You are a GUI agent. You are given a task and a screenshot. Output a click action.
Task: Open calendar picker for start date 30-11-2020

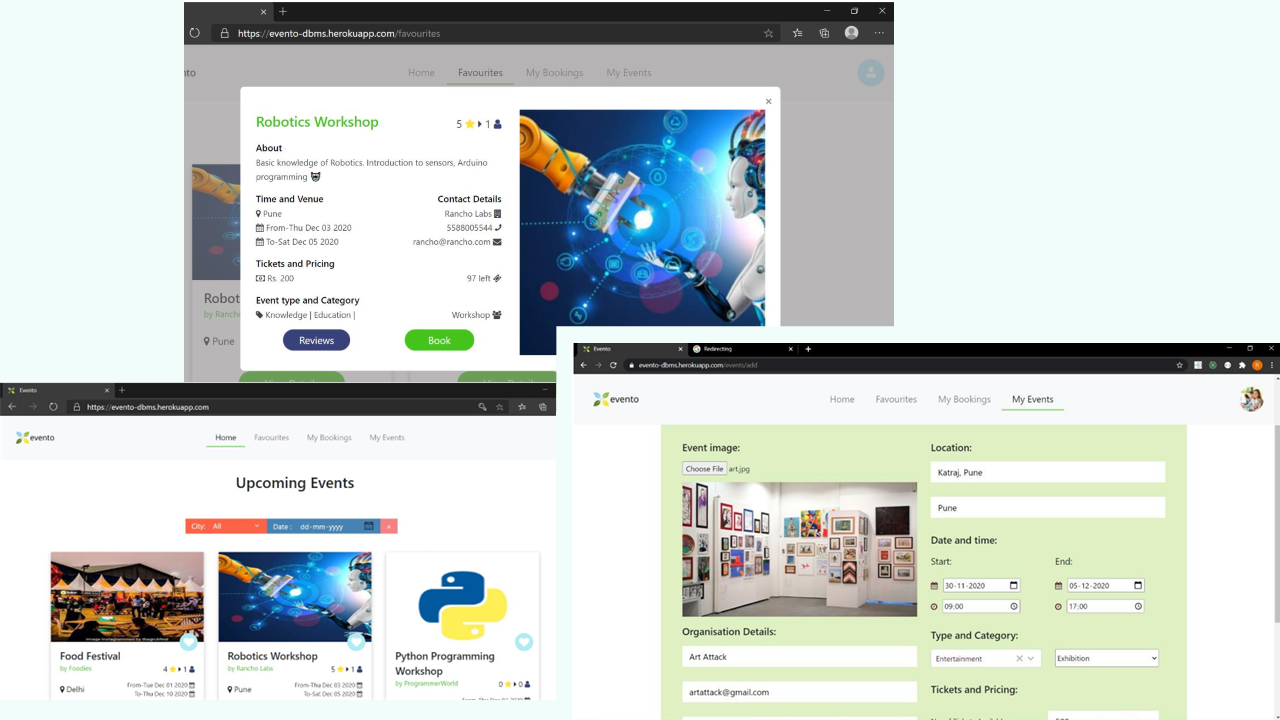coord(1013,586)
